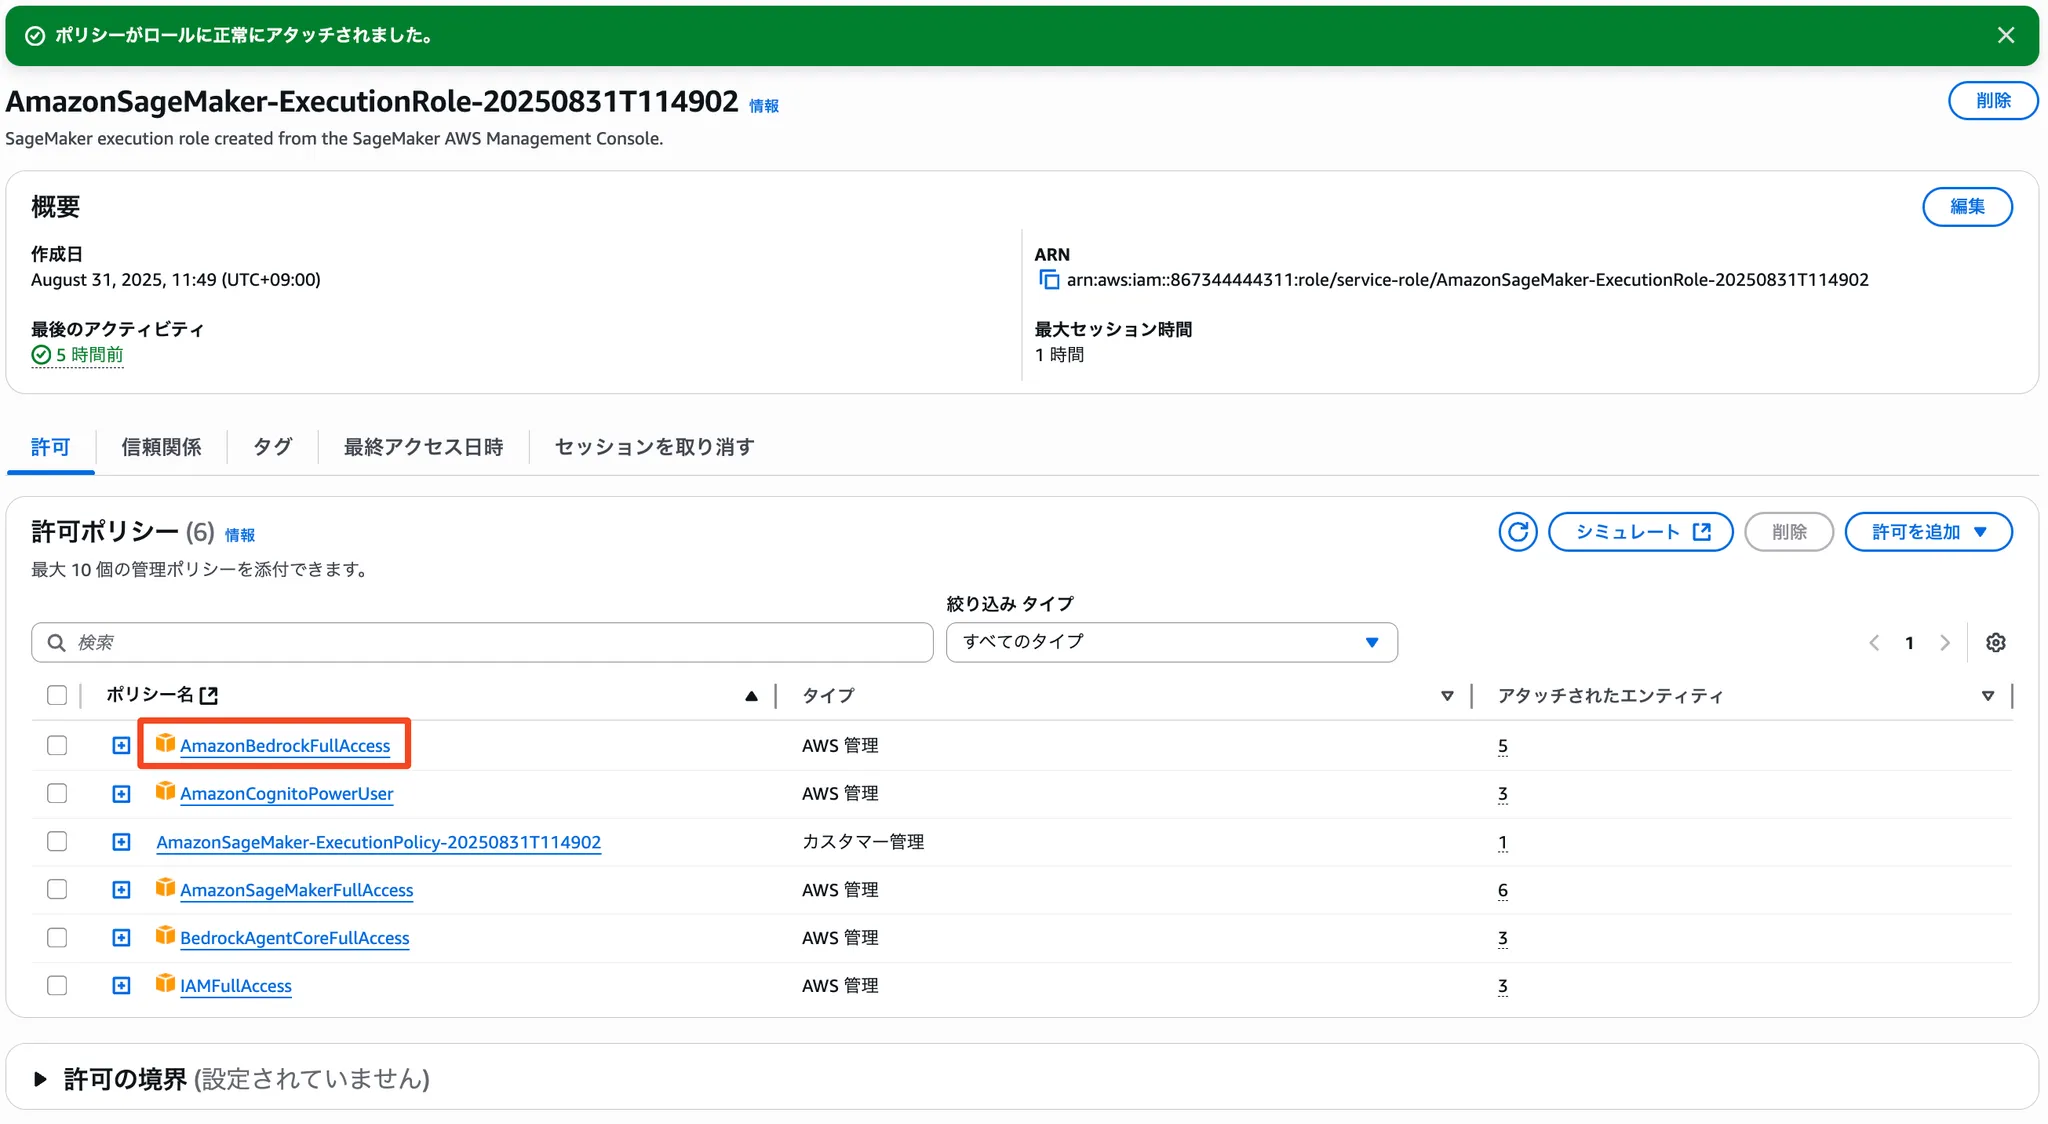Switch to the 信頼関係 tab
Screen dimensions: 2048x1124
point(161,447)
